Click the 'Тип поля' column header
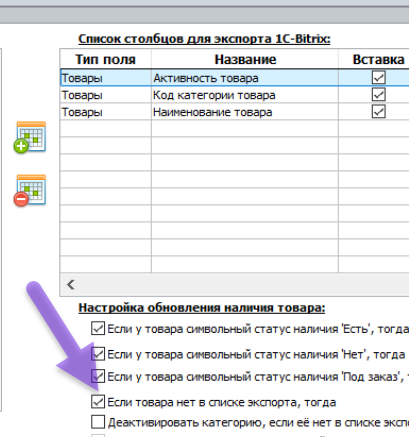The width and height of the screenshot is (409, 437). click(106, 59)
